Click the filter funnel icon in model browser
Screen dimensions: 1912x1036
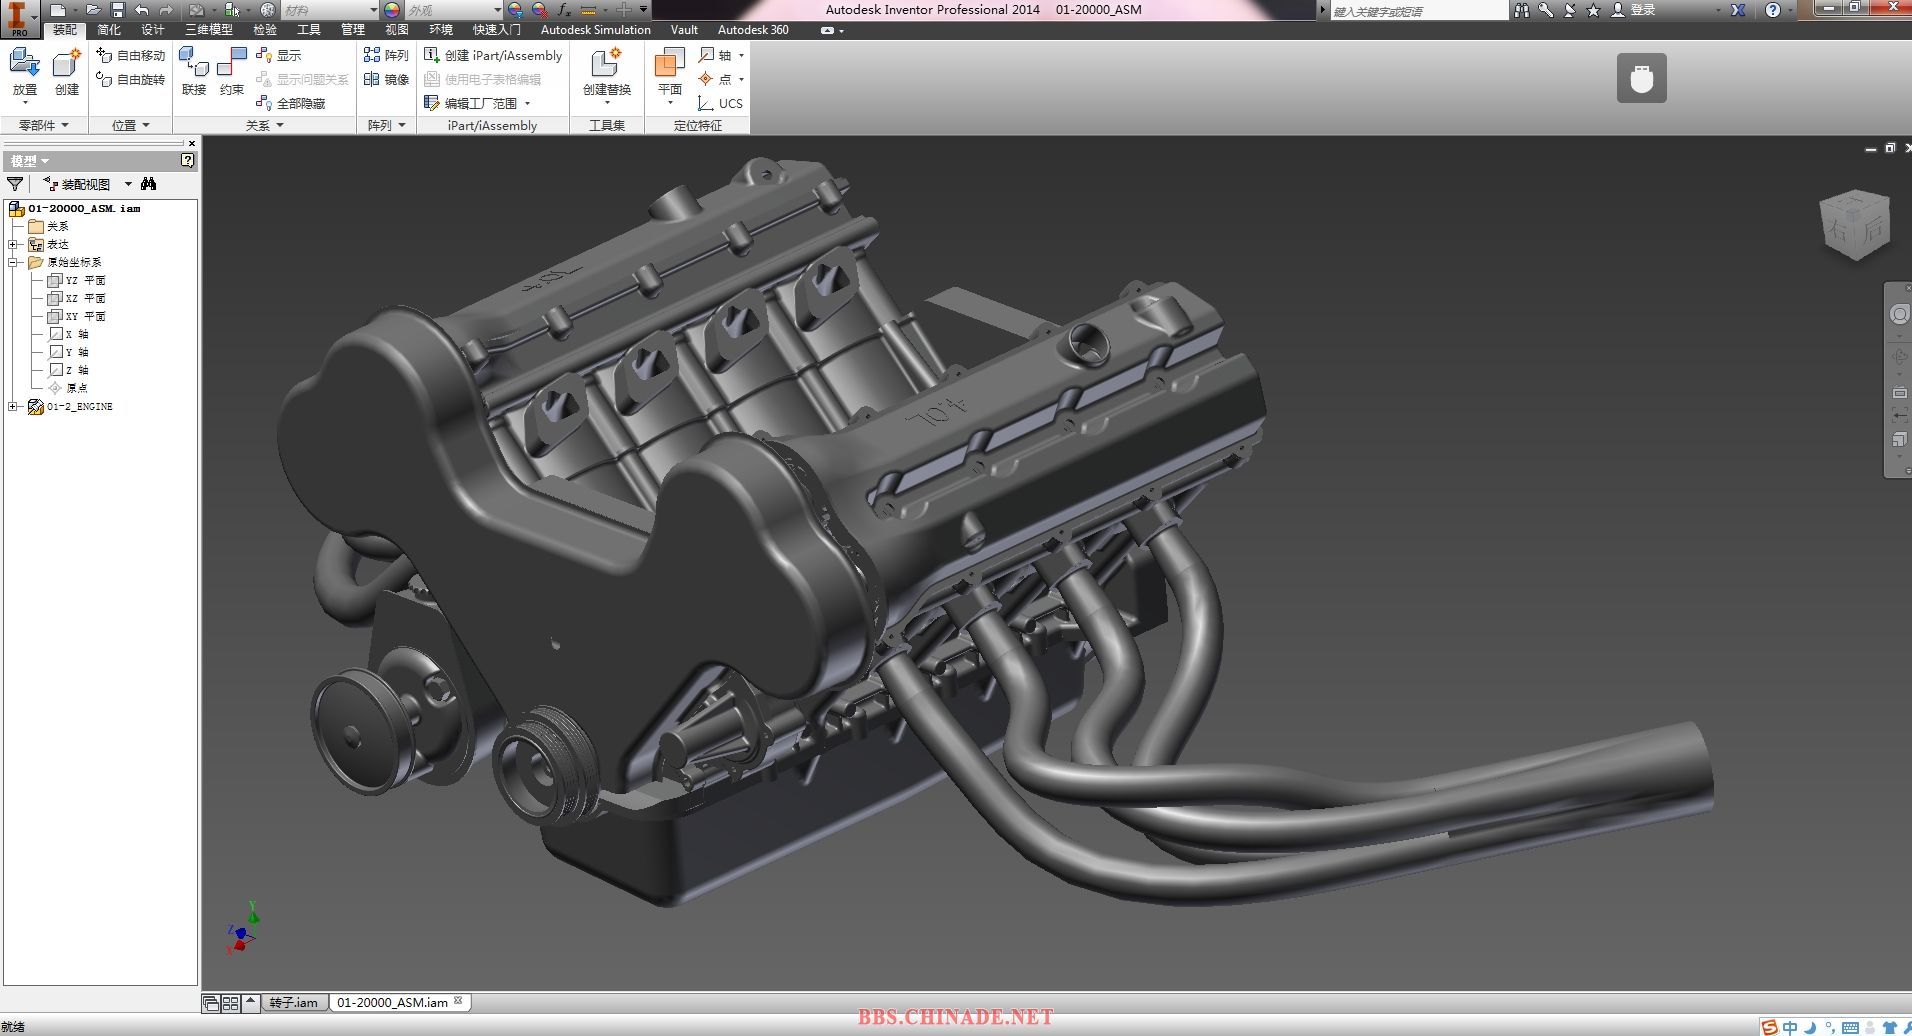click(x=15, y=184)
